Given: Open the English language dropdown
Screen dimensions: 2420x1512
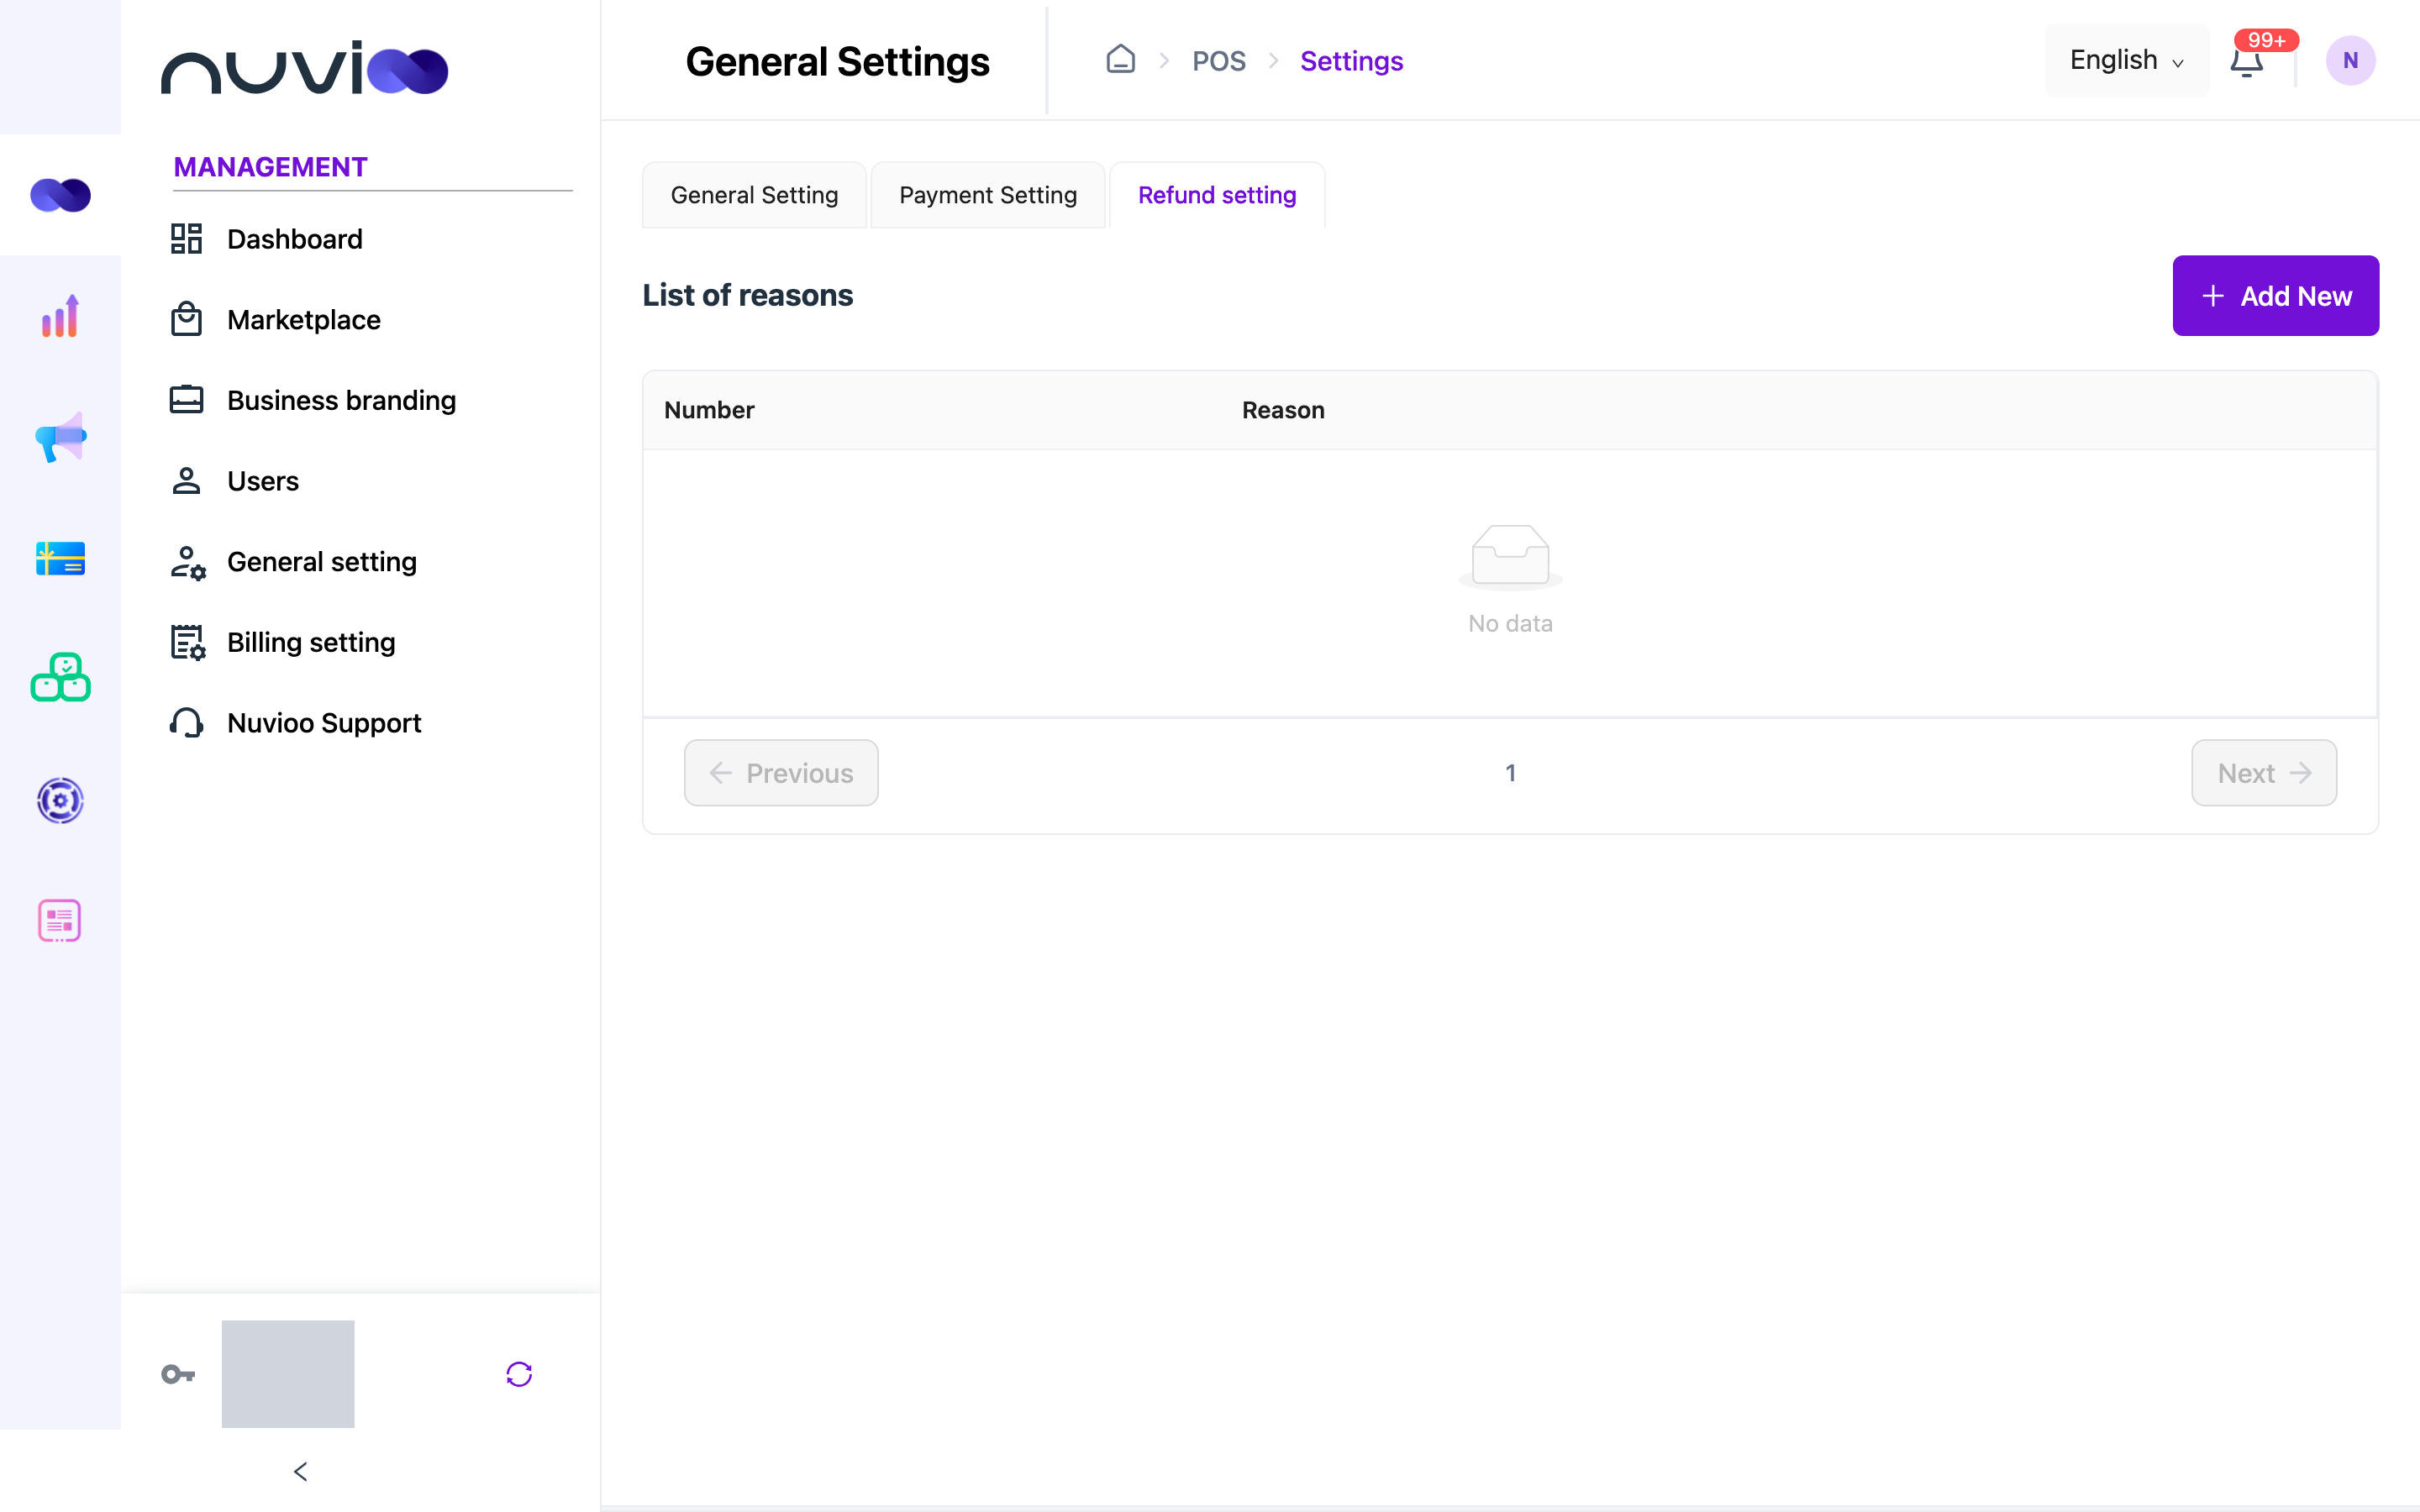Looking at the screenshot, I should pyautogui.click(x=2126, y=61).
